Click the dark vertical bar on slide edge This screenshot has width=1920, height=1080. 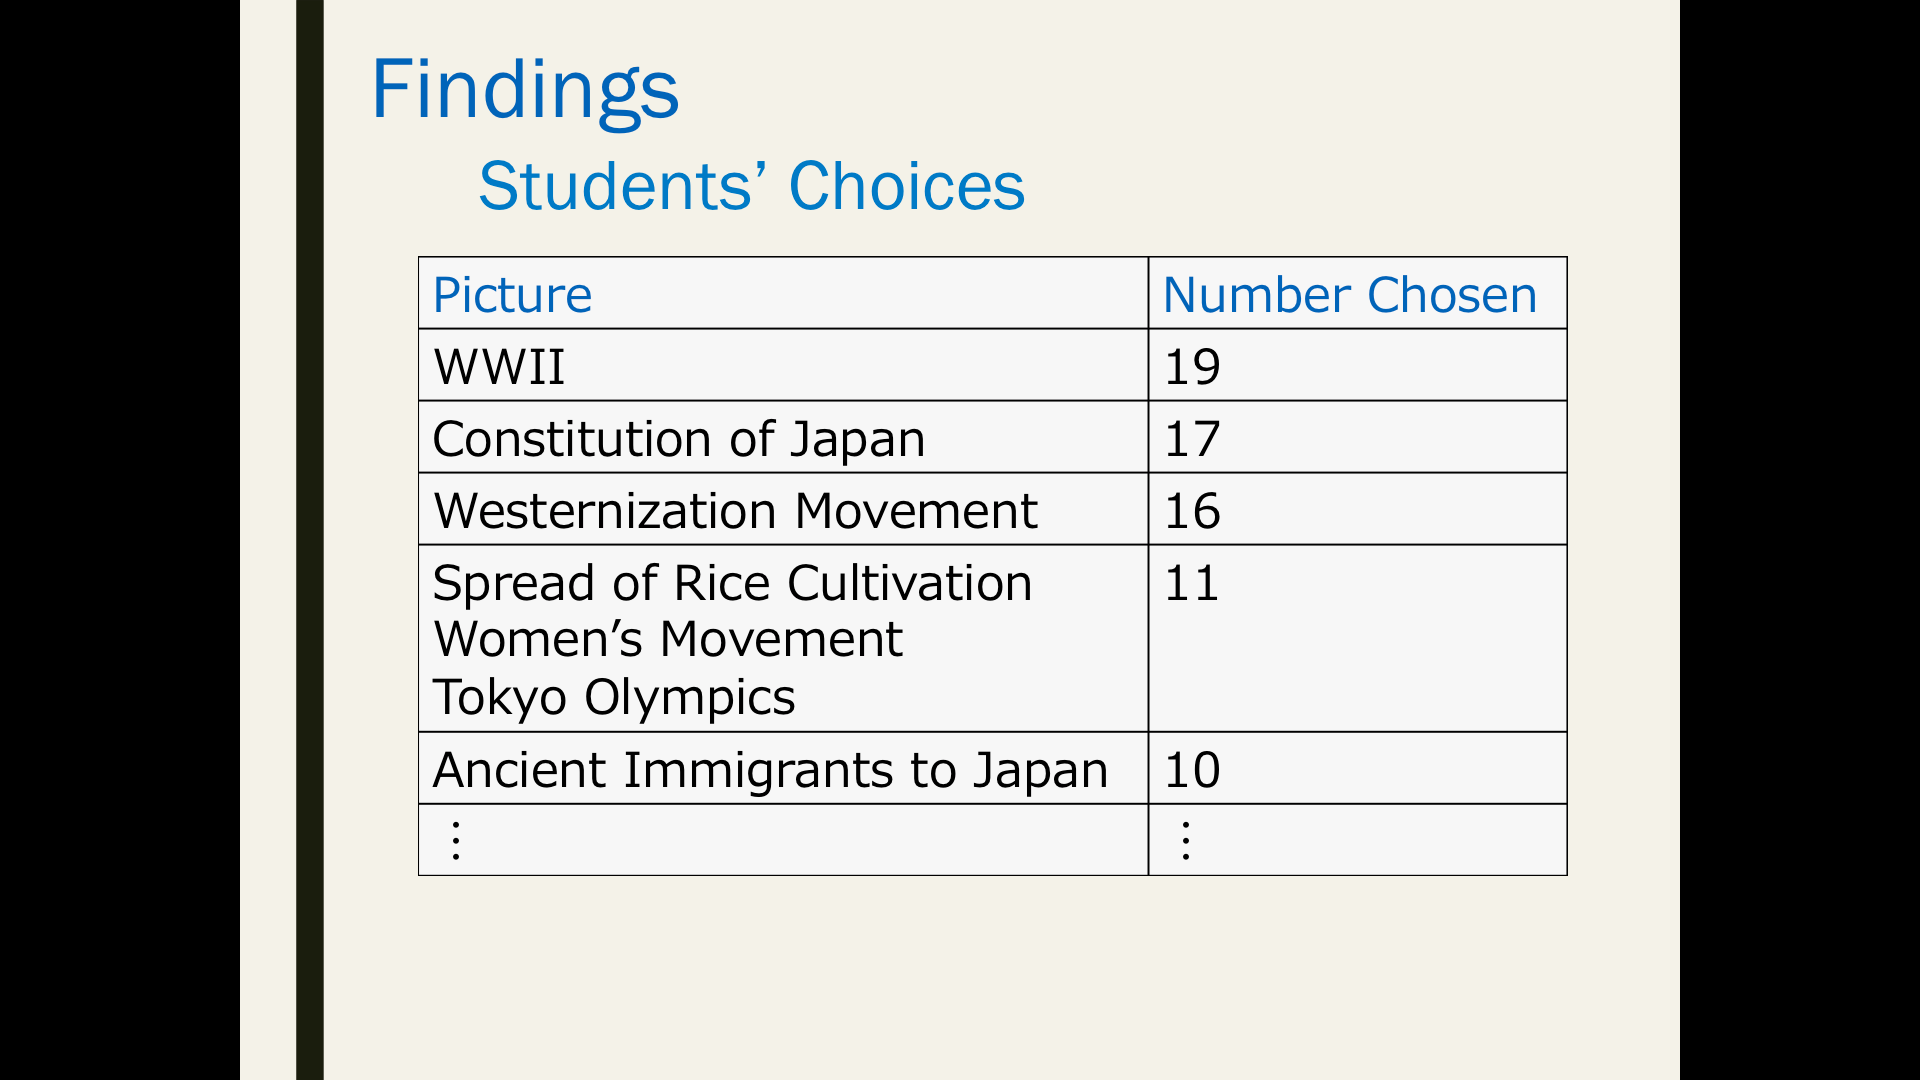[310, 540]
